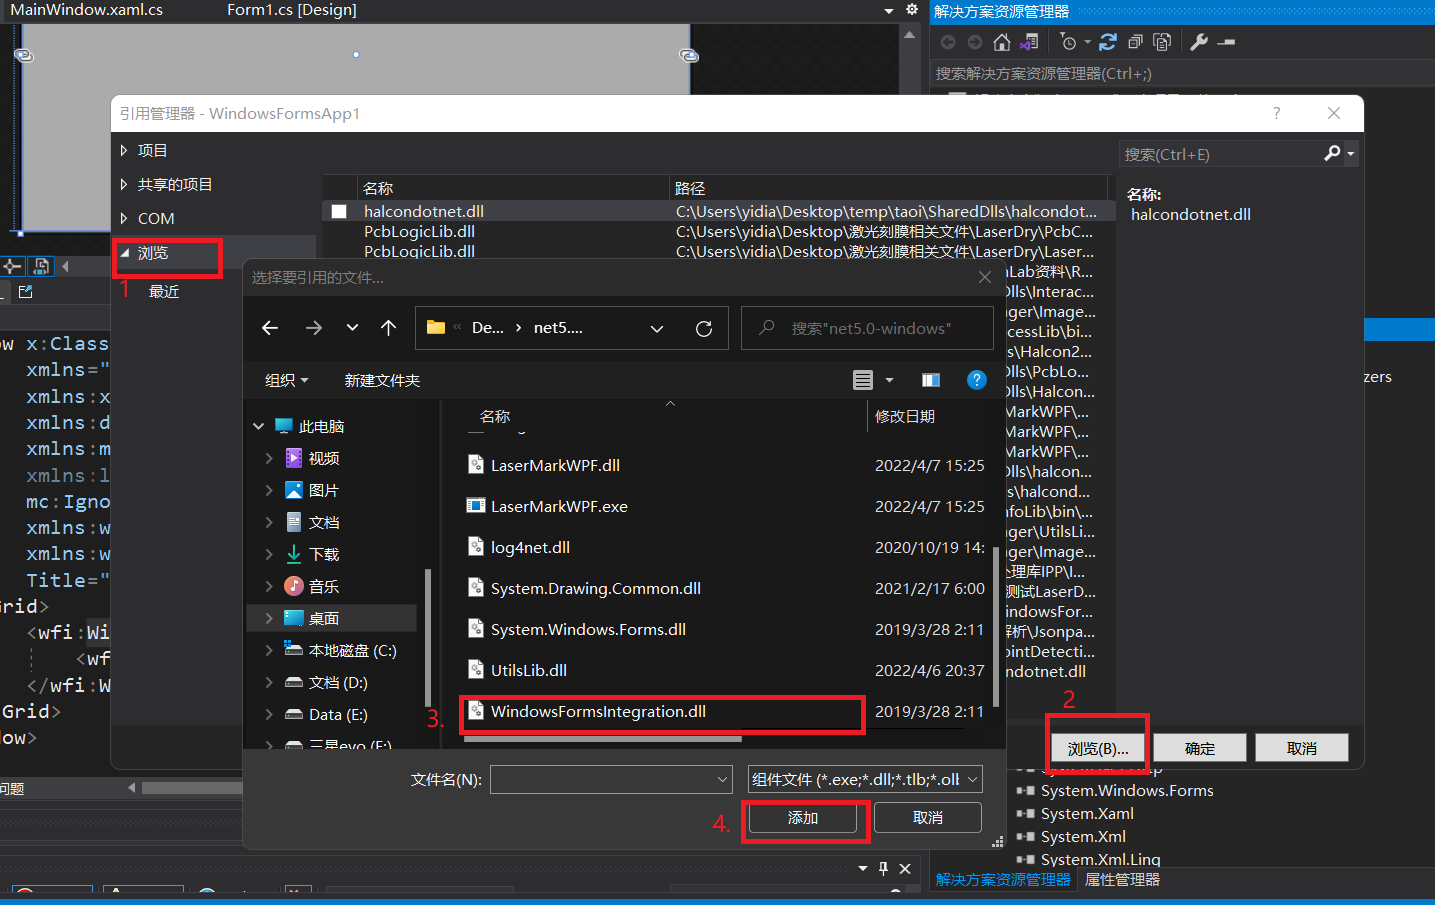Click the Refresh icon in Solution Explorer
Screen dimensions: 1435x905
pos(1108,42)
